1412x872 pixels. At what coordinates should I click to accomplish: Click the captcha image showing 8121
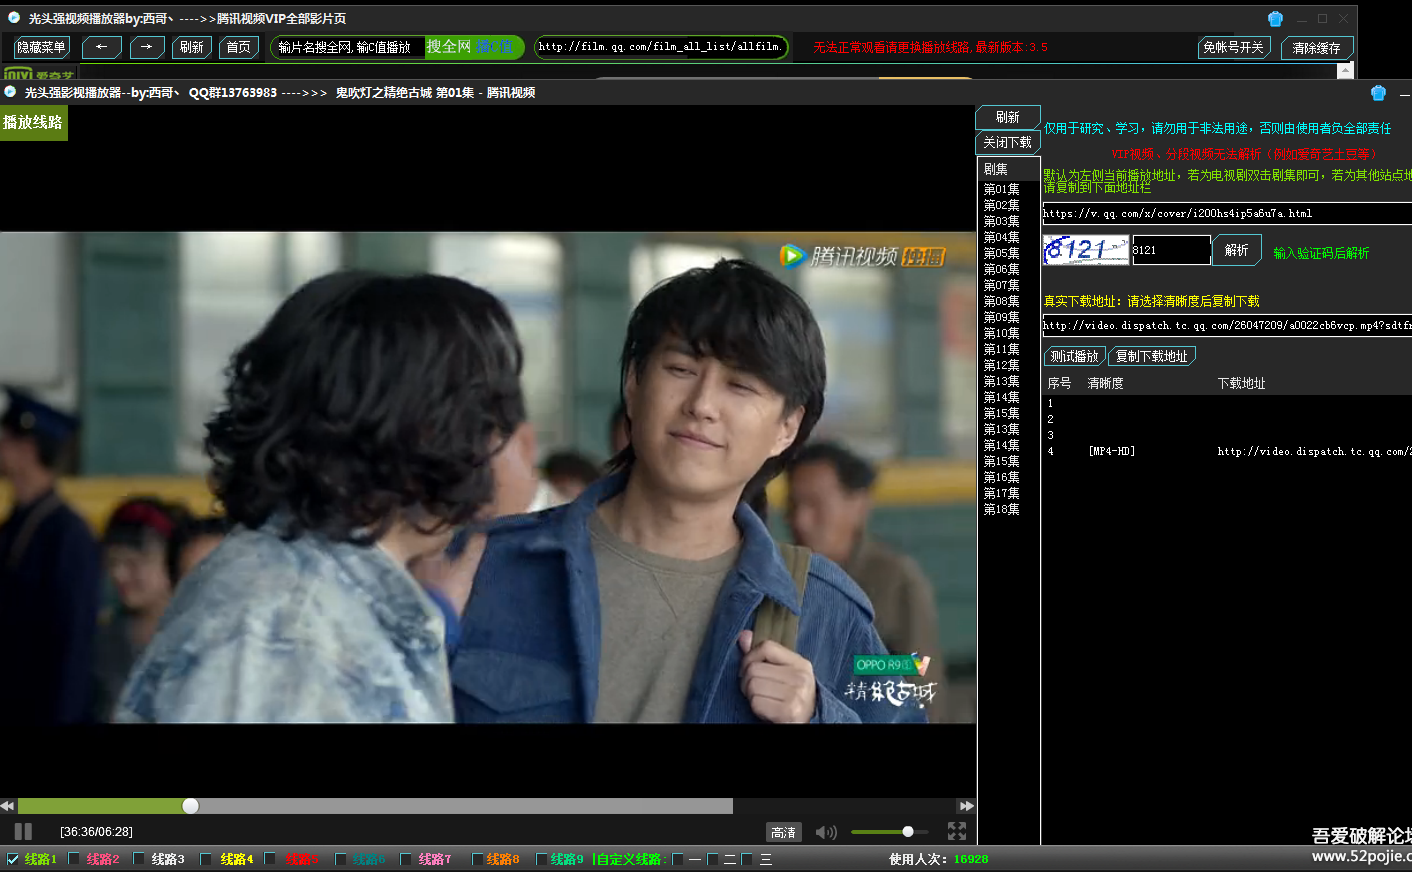pyautogui.click(x=1086, y=250)
